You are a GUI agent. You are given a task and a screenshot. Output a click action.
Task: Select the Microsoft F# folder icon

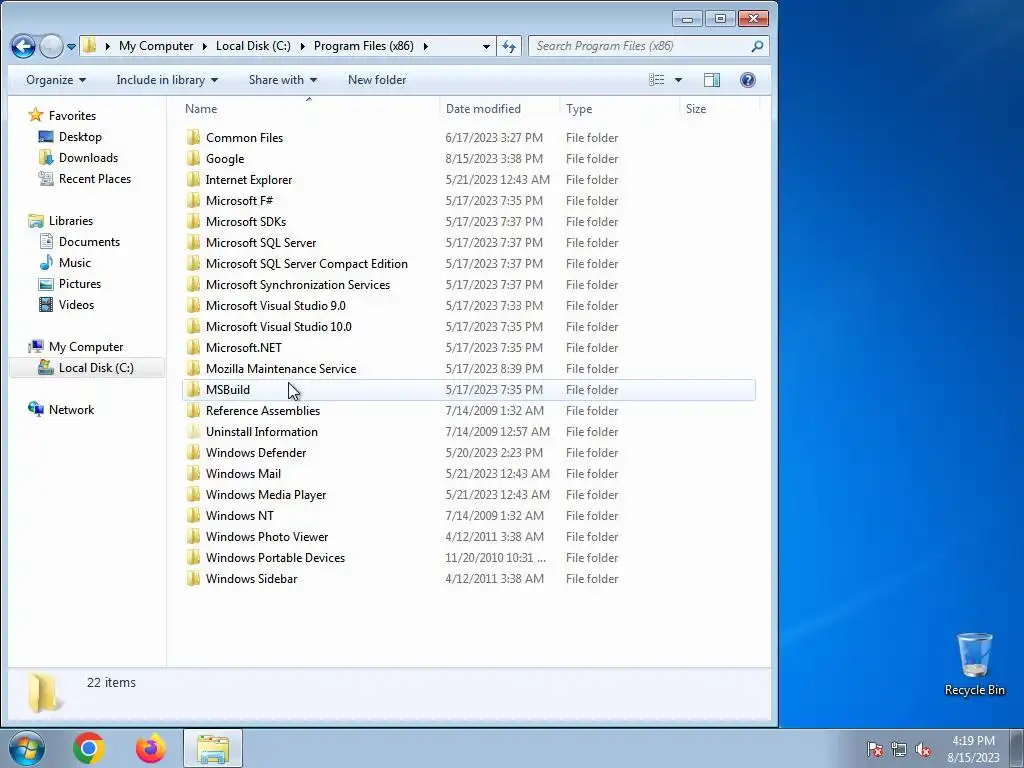[x=193, y=200]
